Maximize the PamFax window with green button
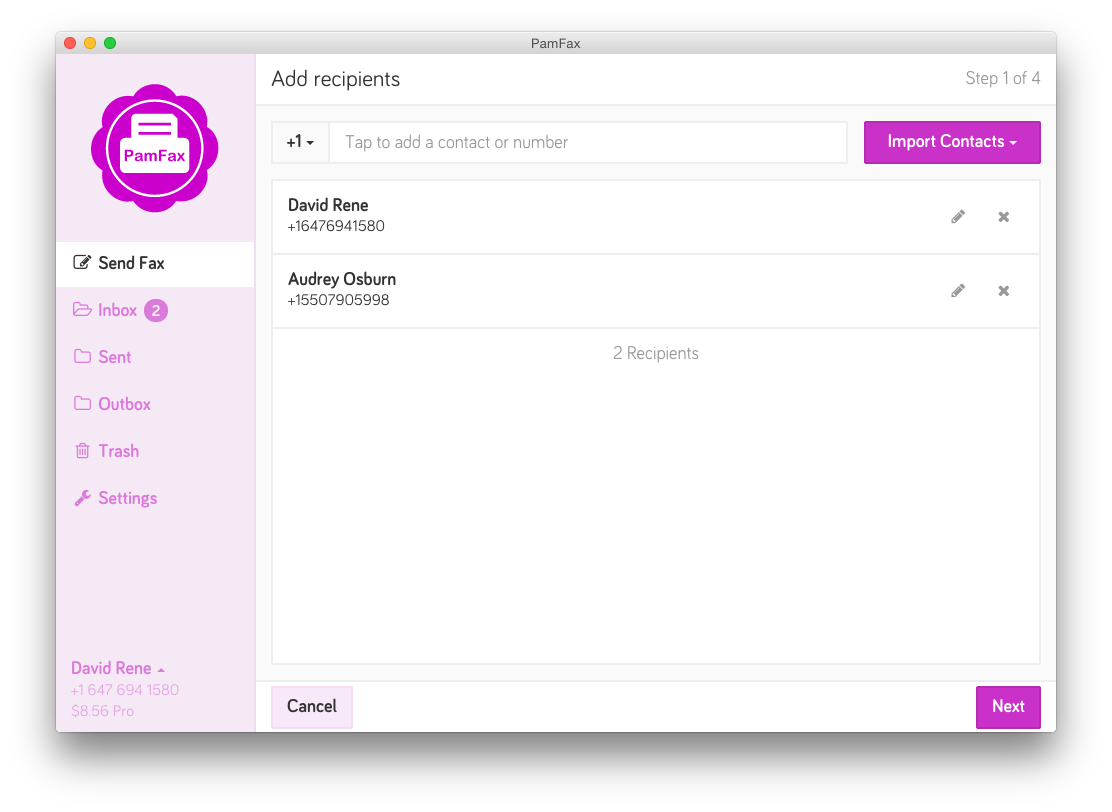Image resolution: width=1112 pixels, height=812 pixels. (110, 43)
